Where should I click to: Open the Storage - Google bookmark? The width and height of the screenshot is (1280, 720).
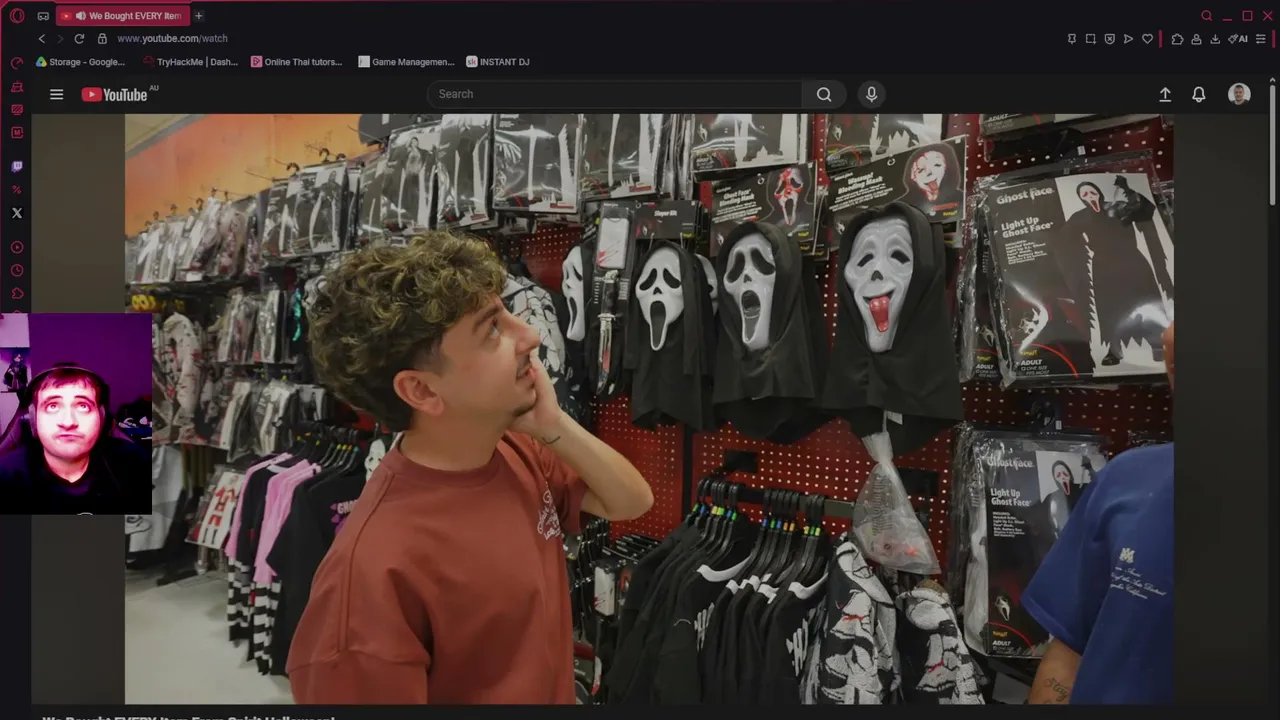(x=80, y=62)
